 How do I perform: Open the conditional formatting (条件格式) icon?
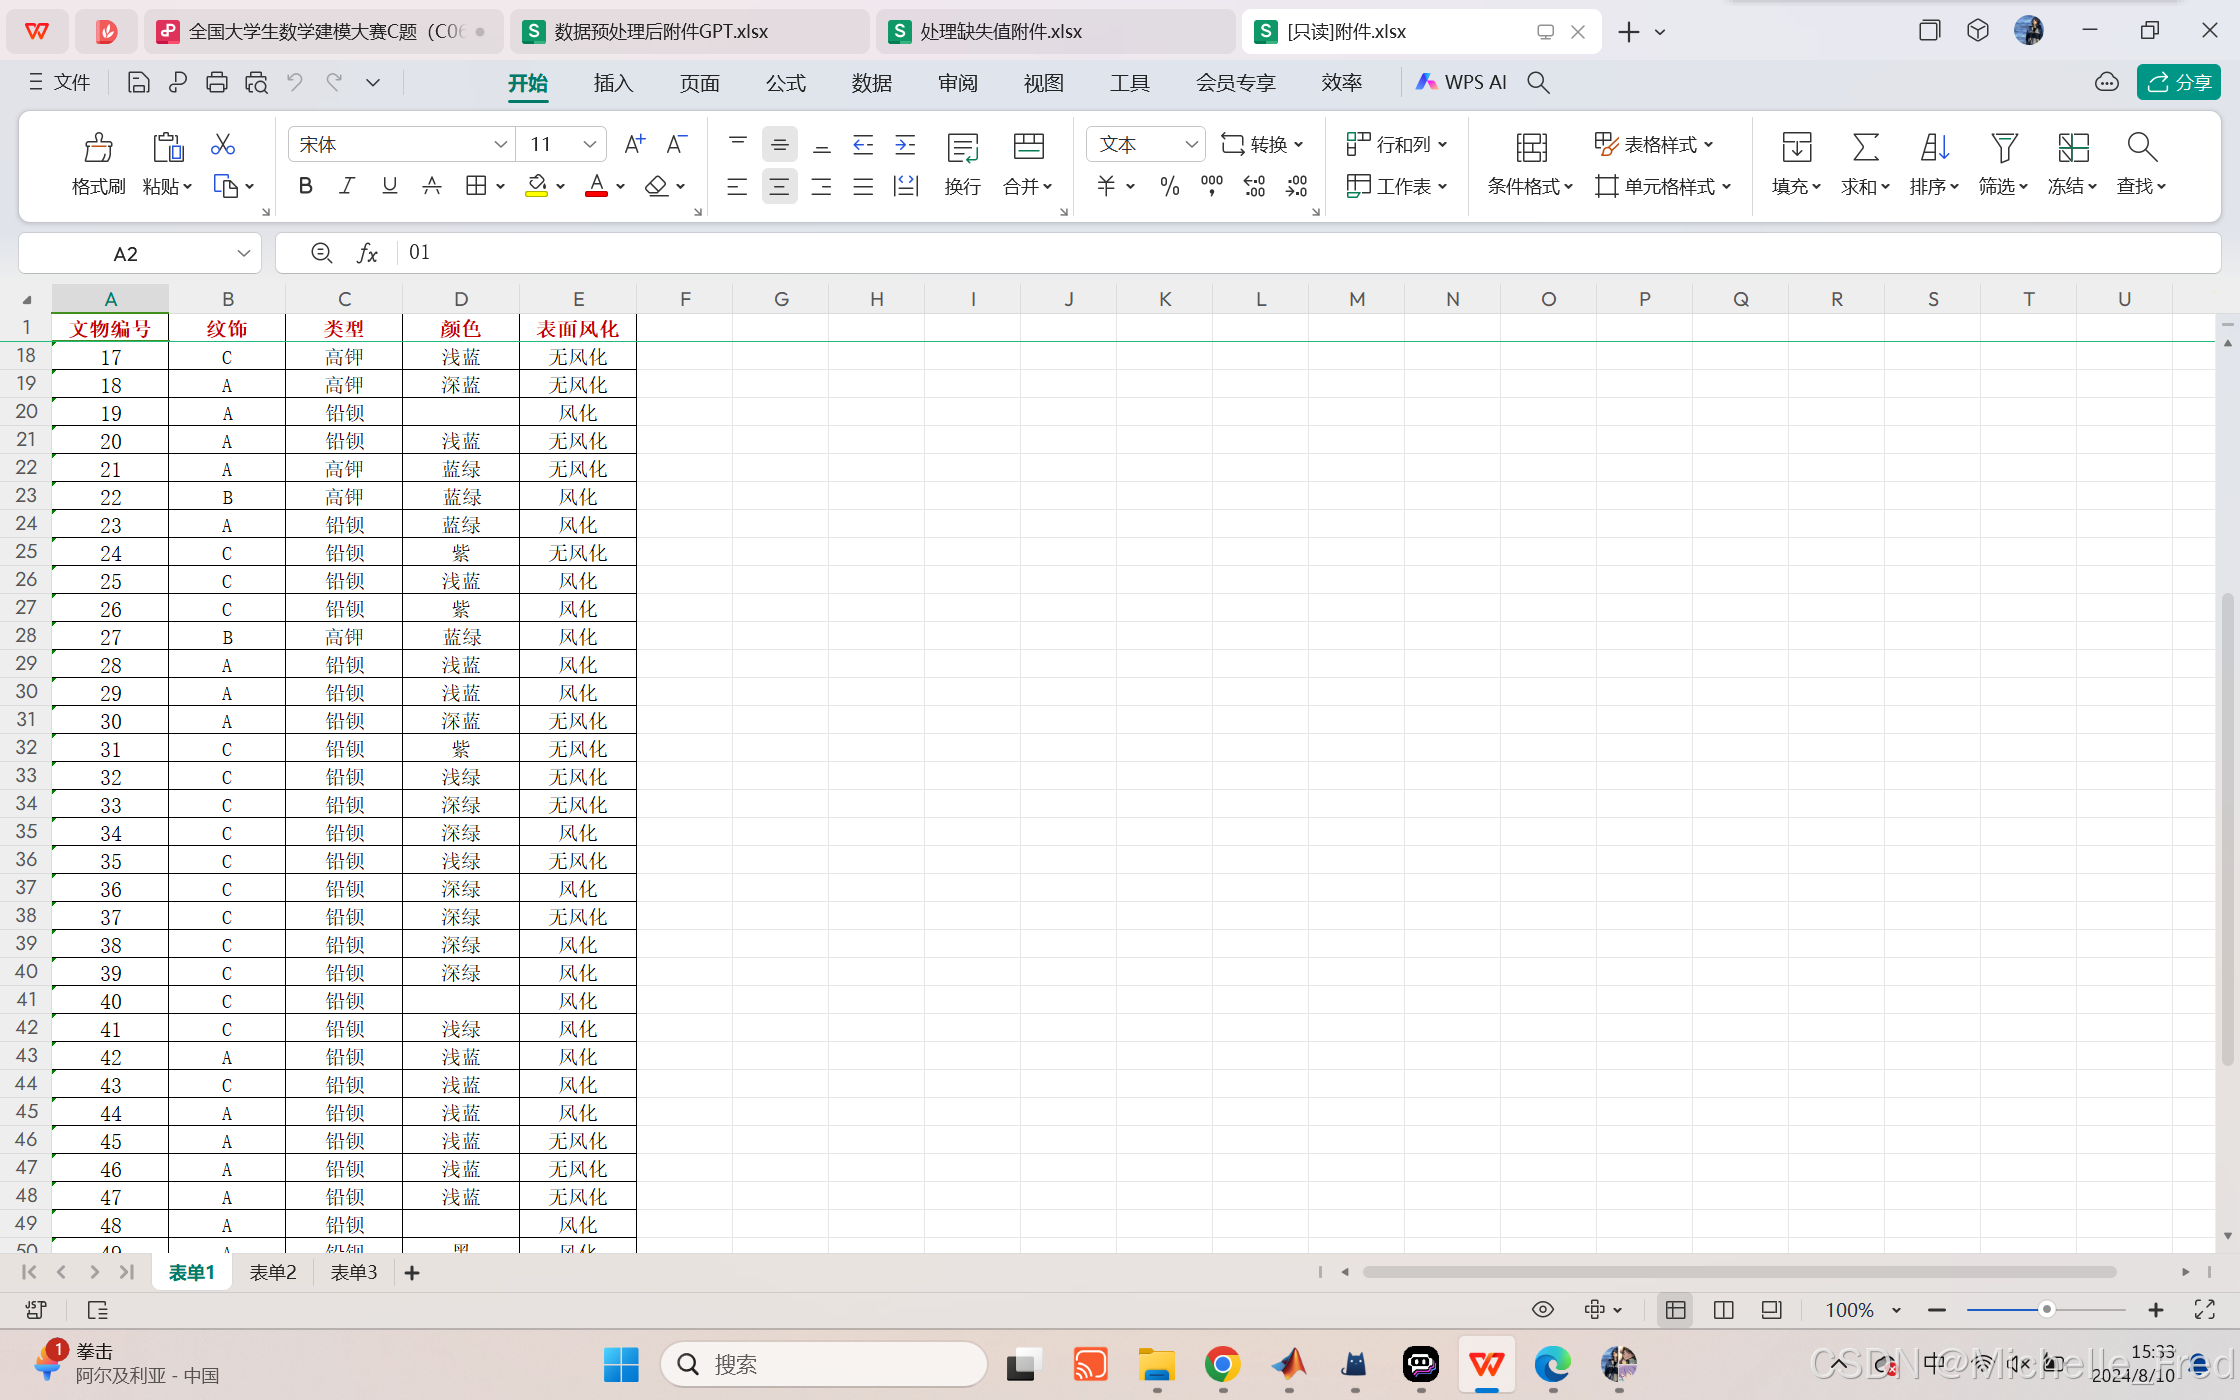pyautogui.click(x=1530, y=148)
